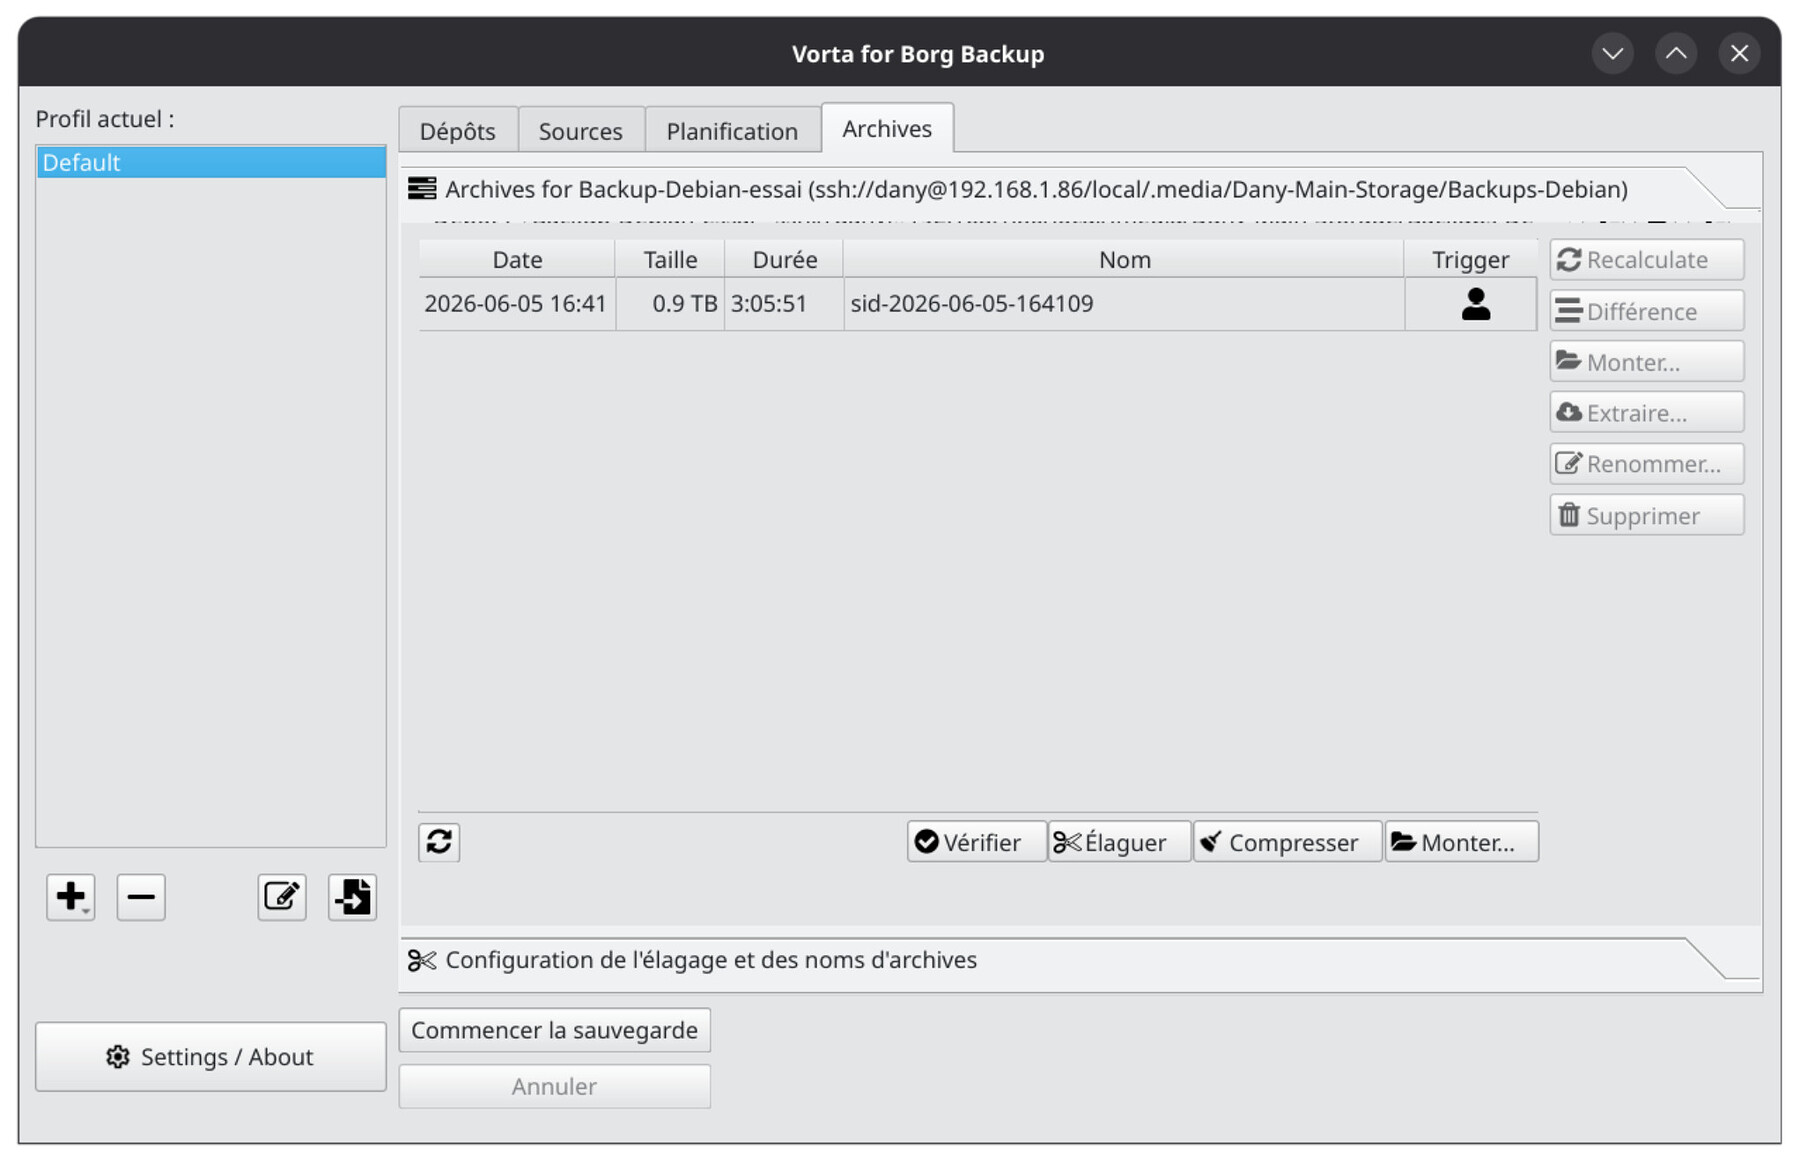This screenshot has height=1162, width=1800.
Task: Click the Vérifier button
Action: click(976, 842)
